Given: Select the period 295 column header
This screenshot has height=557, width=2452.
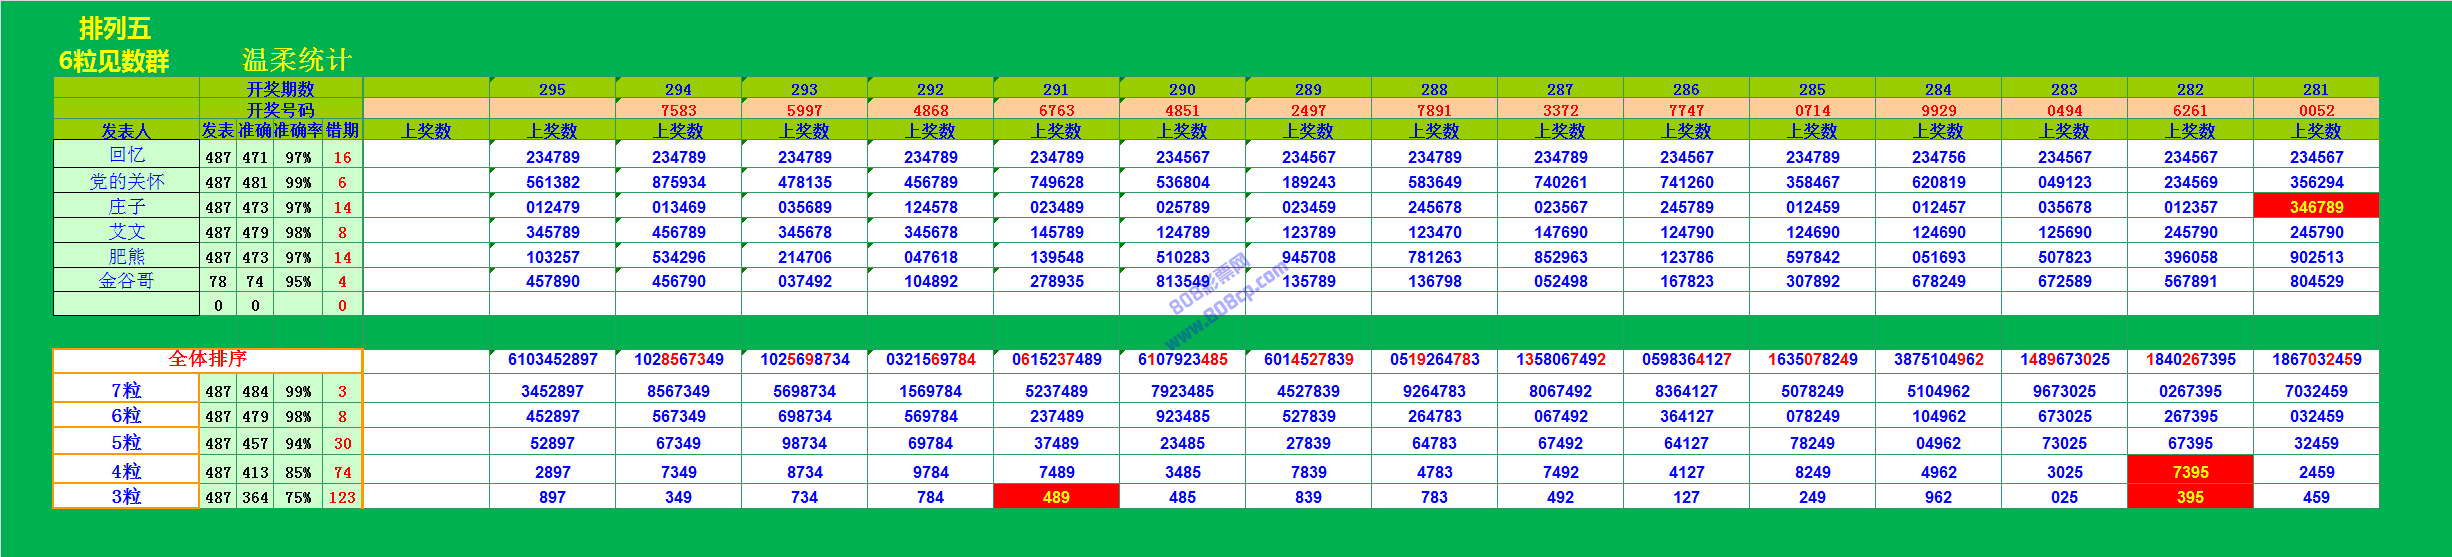Looking at the screenshot, I should tap(552, 89).
